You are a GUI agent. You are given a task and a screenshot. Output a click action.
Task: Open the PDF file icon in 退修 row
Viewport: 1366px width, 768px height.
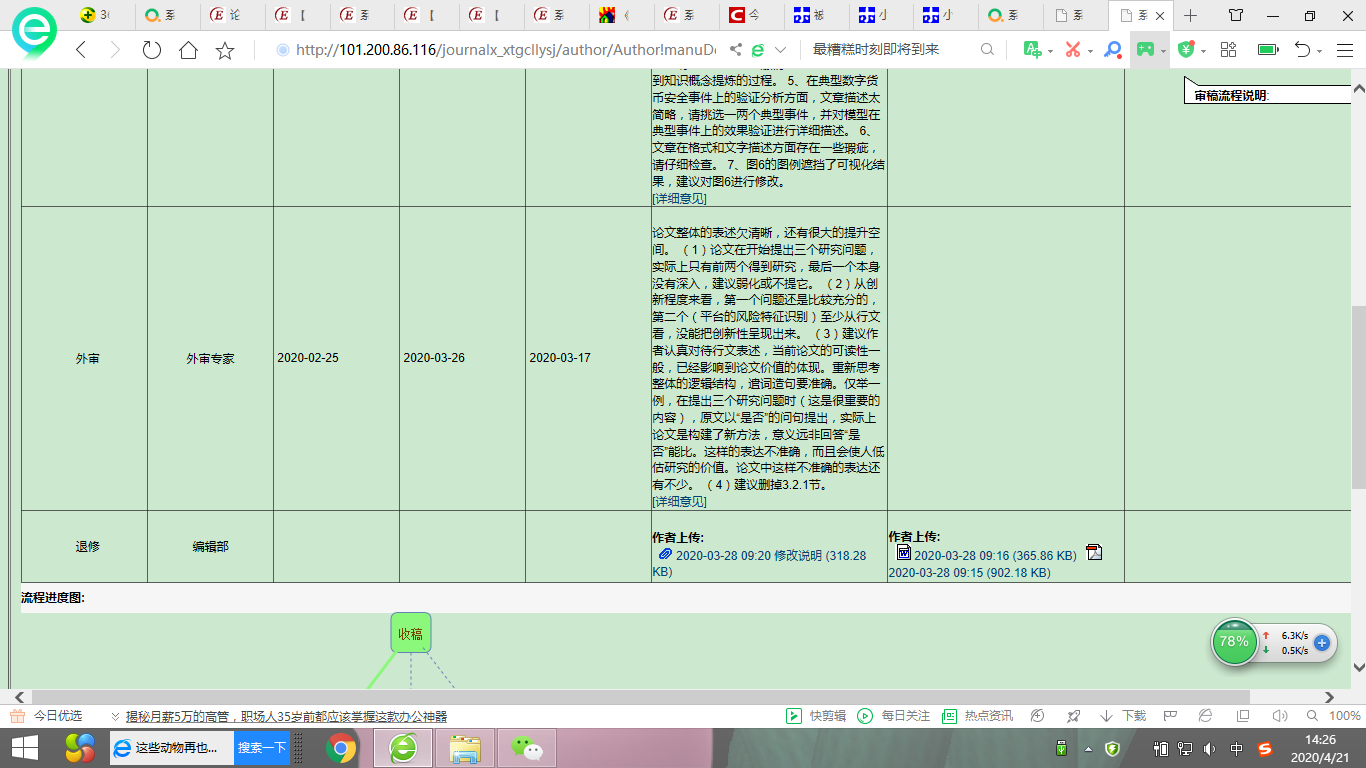coord(1094,553)
